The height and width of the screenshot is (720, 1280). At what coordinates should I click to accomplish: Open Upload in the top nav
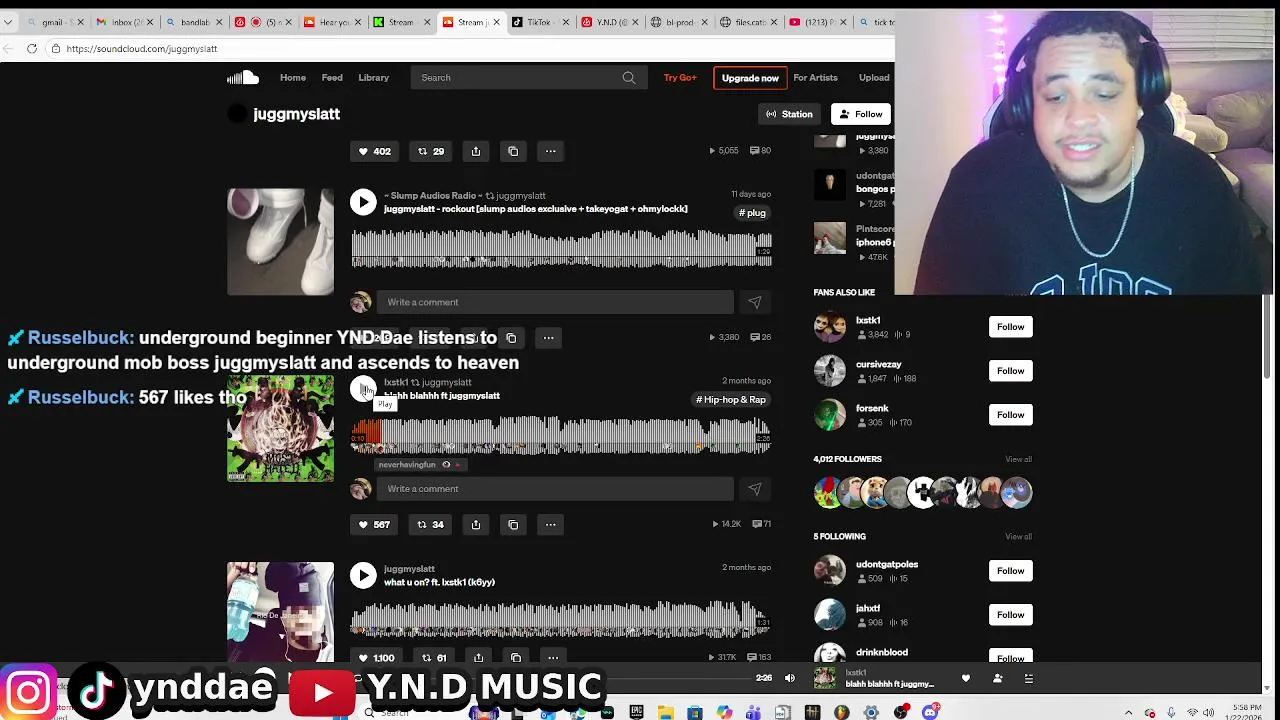874,78
